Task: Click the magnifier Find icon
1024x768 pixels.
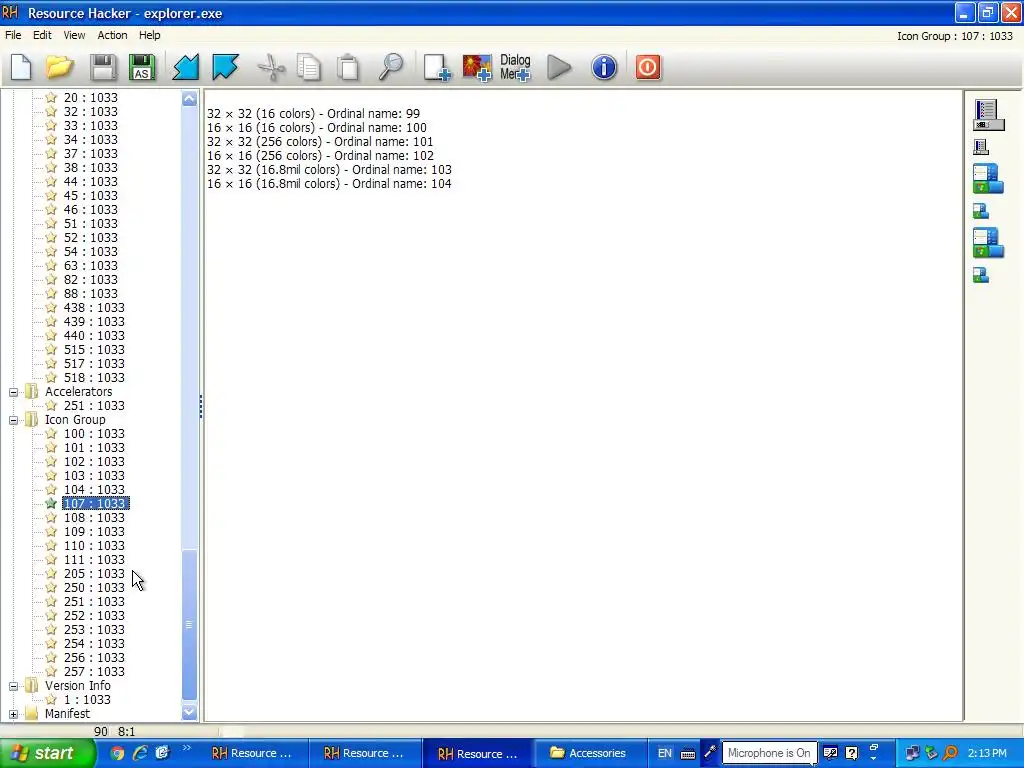Action: pyautogui.click(x=391, y=67)
